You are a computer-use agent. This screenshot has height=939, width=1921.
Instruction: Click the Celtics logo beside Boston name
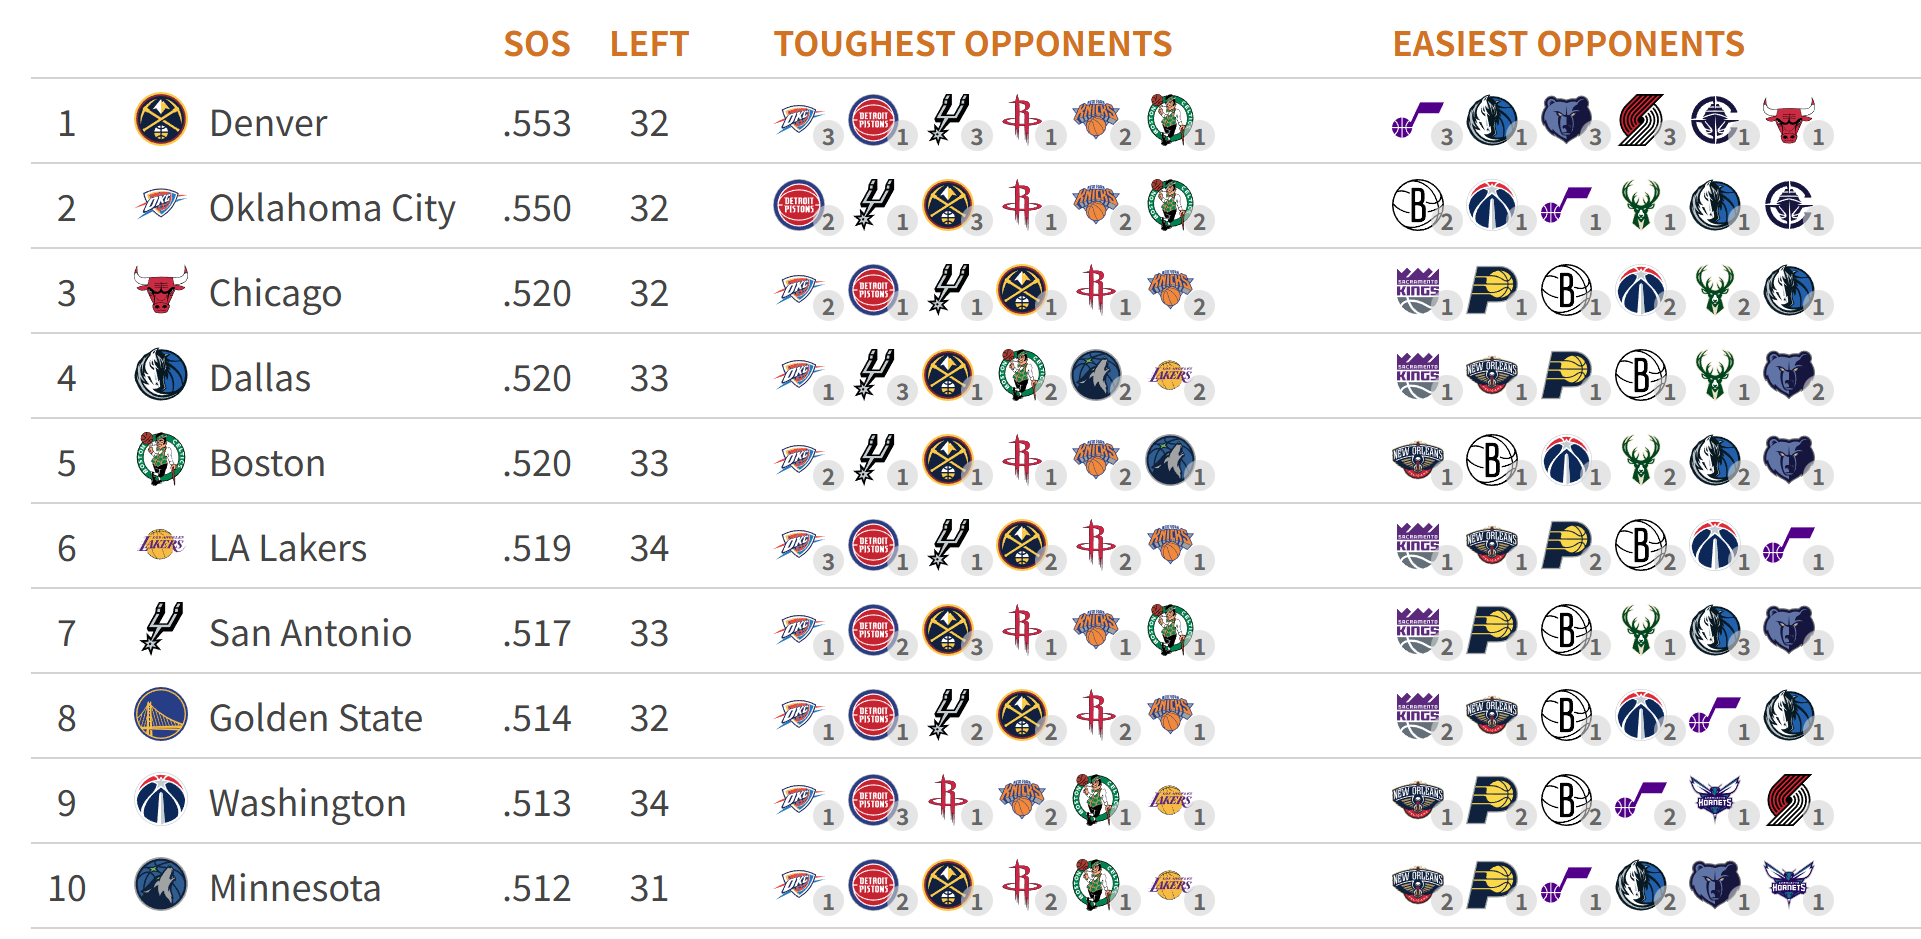(x=160, y=460)
